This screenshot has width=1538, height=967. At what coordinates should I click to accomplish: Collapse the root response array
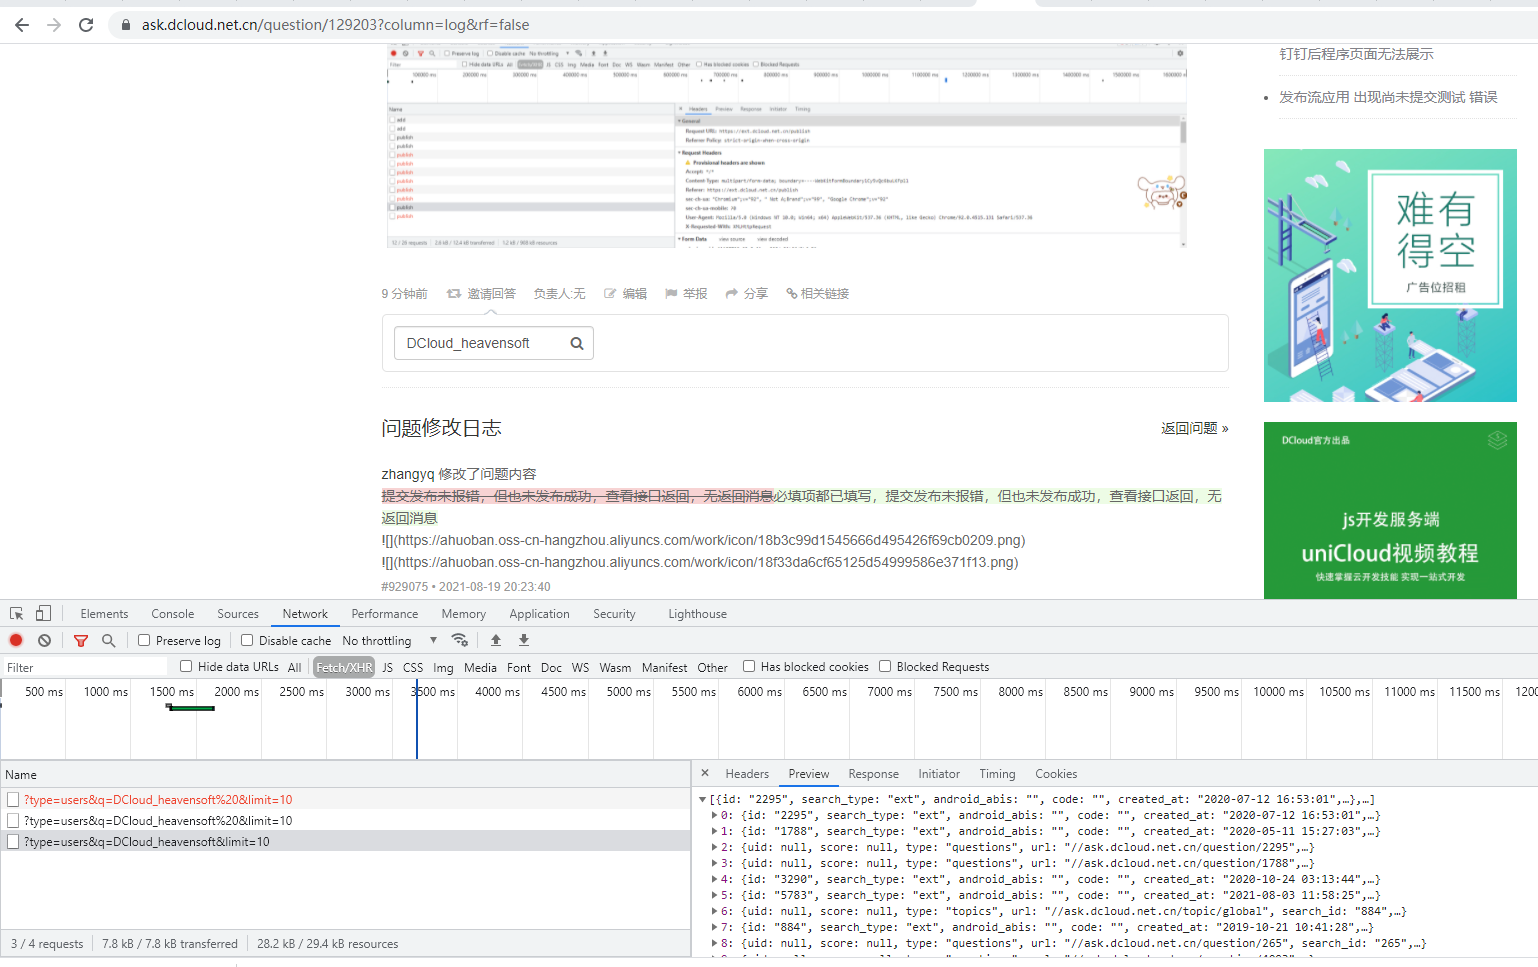[702, 799]
